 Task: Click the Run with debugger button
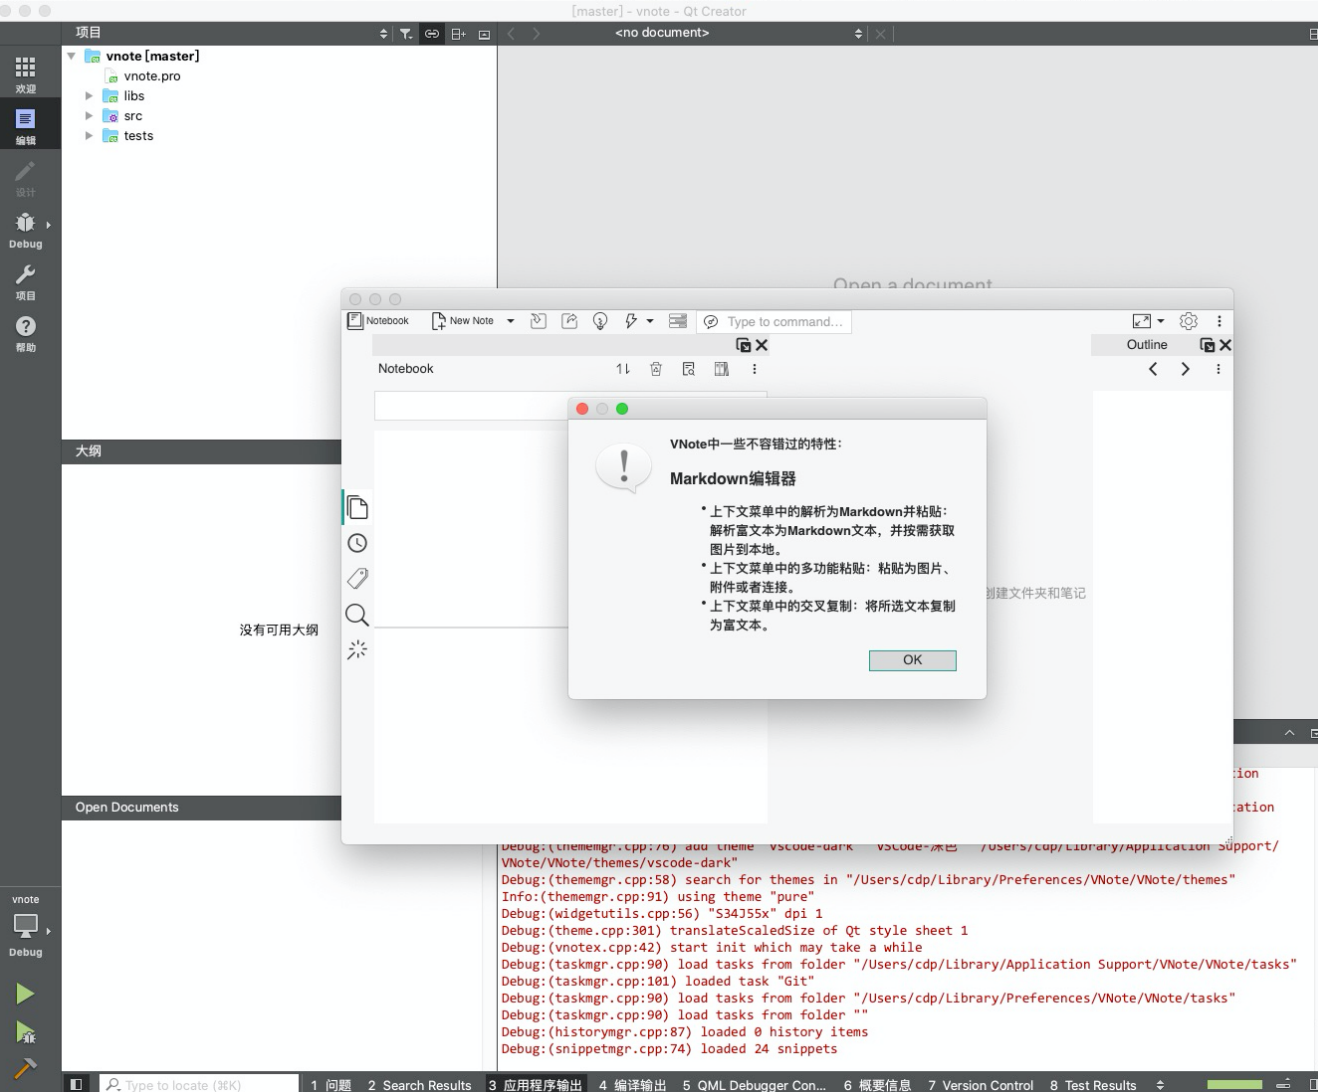click(25, 1032)
